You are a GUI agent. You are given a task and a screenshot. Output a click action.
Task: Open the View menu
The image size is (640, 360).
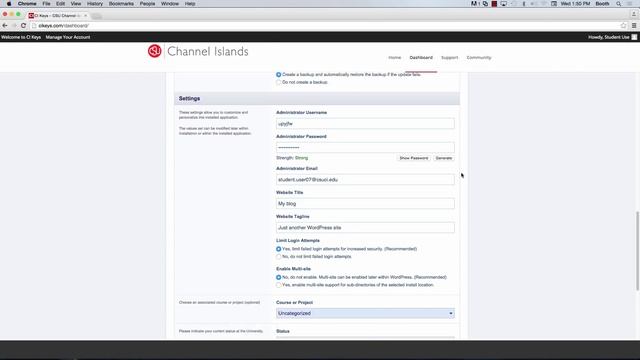pos(76,4)
